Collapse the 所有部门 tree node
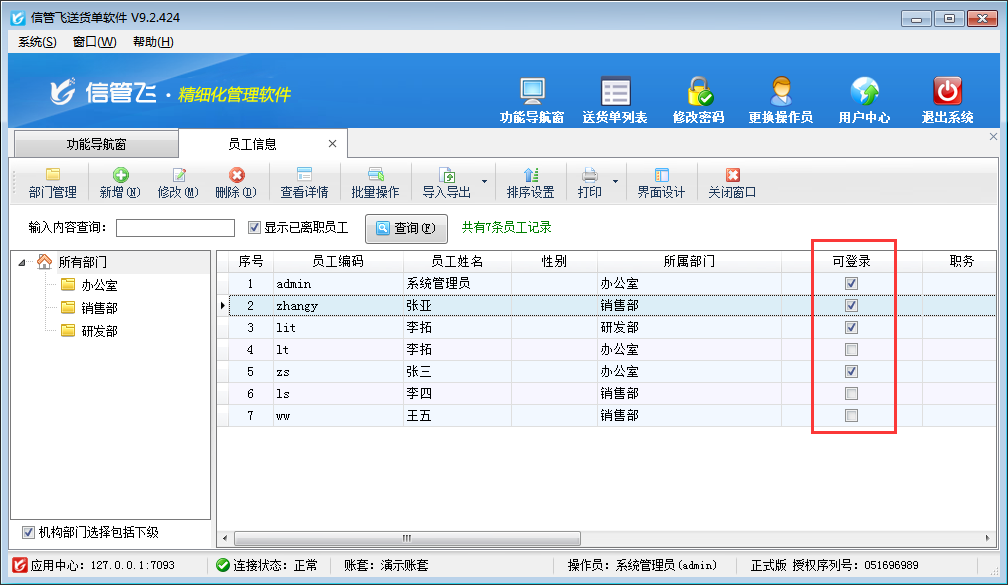The width and height of the screenshot is (1008, 585). [23, 262]
